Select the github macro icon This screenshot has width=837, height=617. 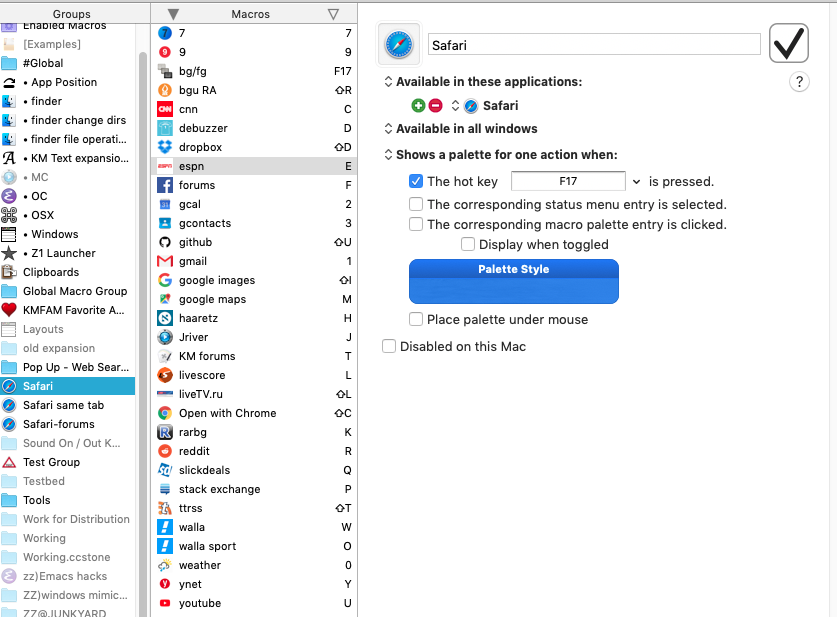(x=165, y=242)
